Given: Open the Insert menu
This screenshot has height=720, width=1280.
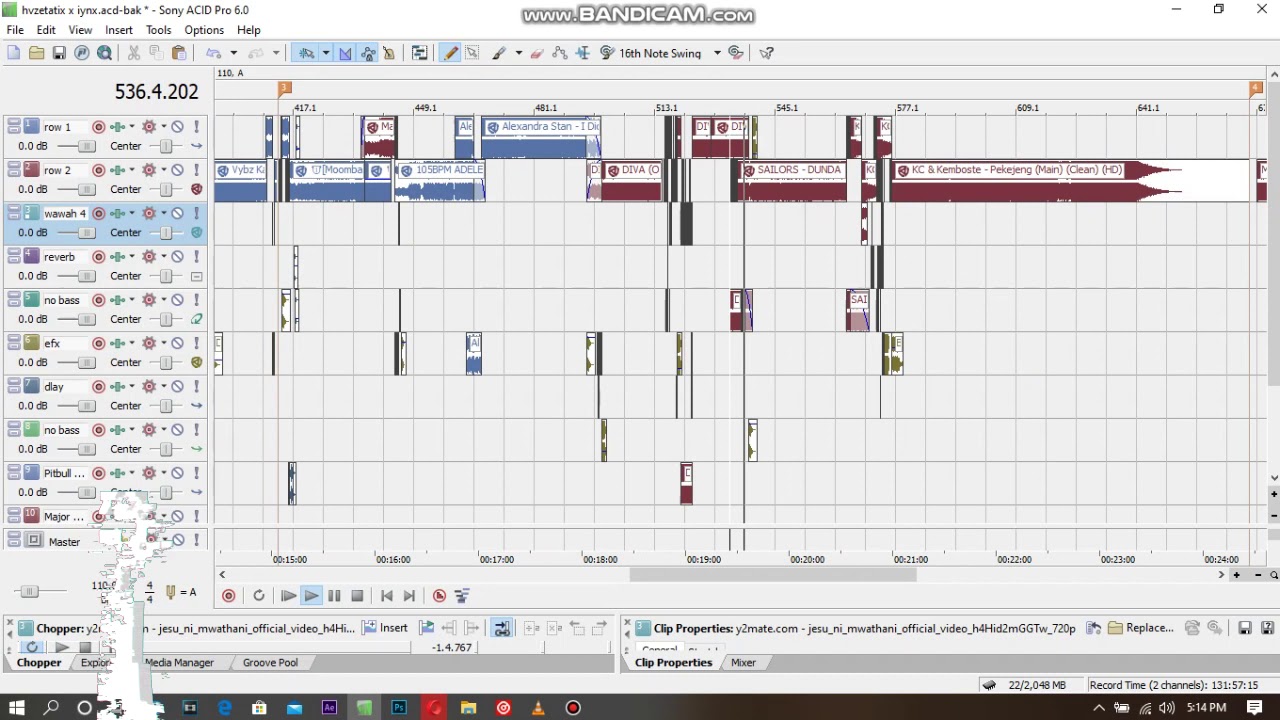Looking at the screenshot, I should 119,30.
